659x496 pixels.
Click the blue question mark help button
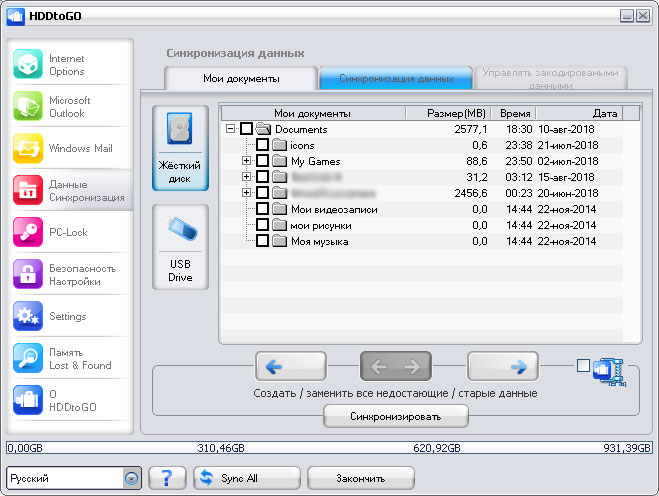point(167,478)
